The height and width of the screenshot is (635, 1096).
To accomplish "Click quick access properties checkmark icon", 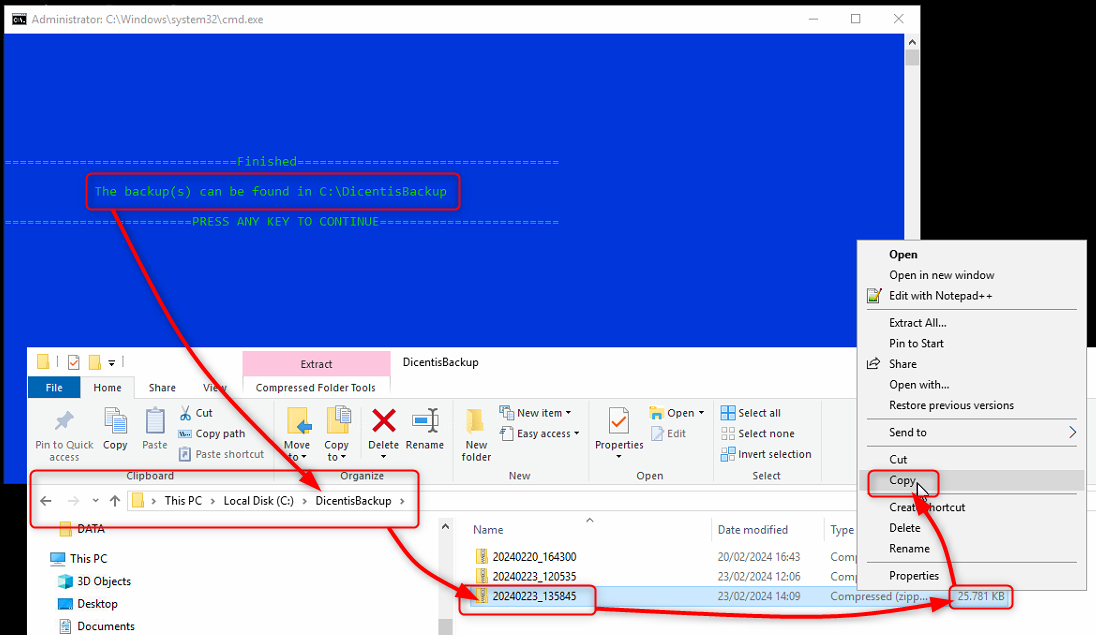I will [73, 362].
